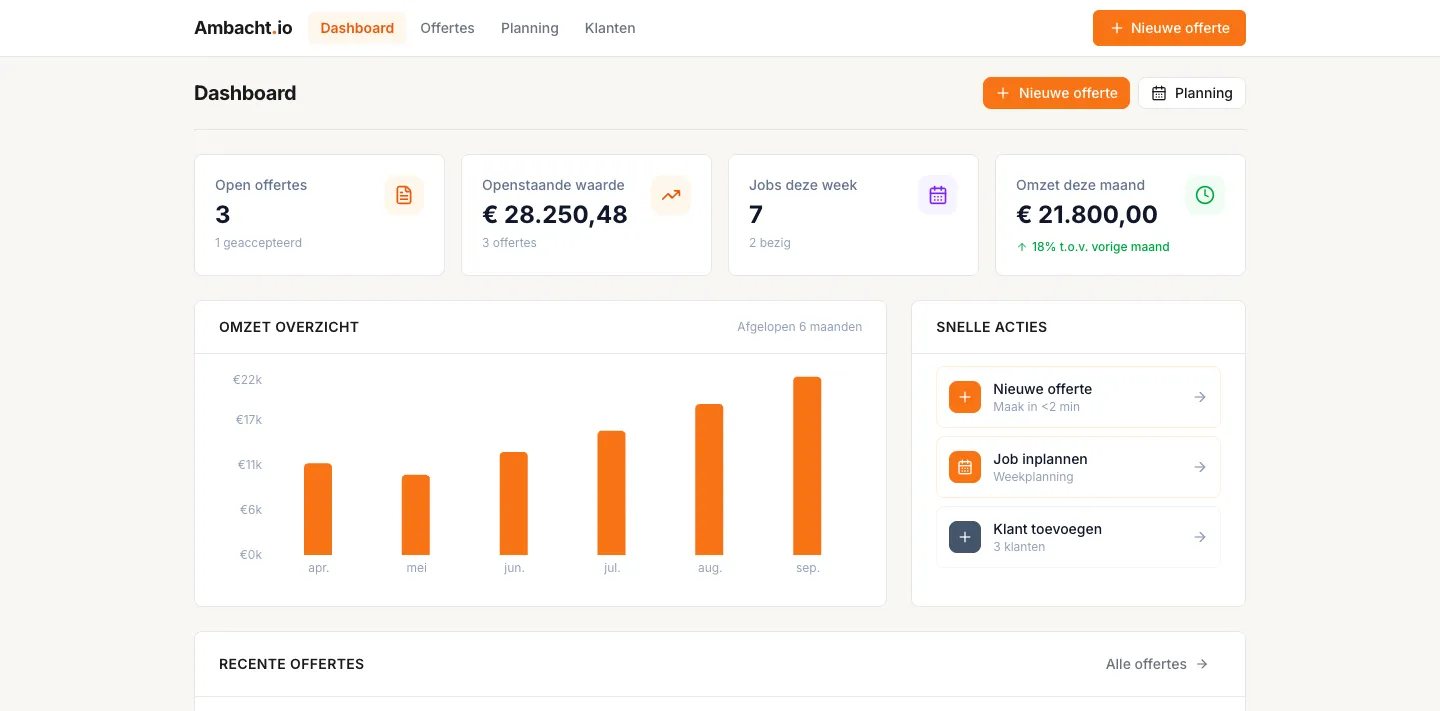Open the Dashboard nav tab
1440x711 pixels.
357,28
